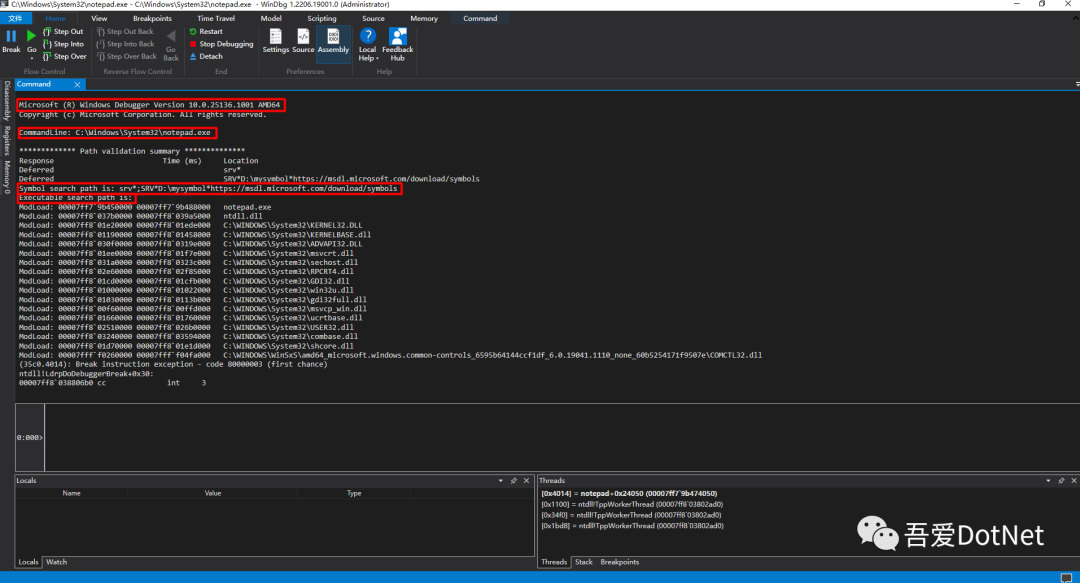Click Step Out in Flow Control
1080x583 pixels.
63,32
